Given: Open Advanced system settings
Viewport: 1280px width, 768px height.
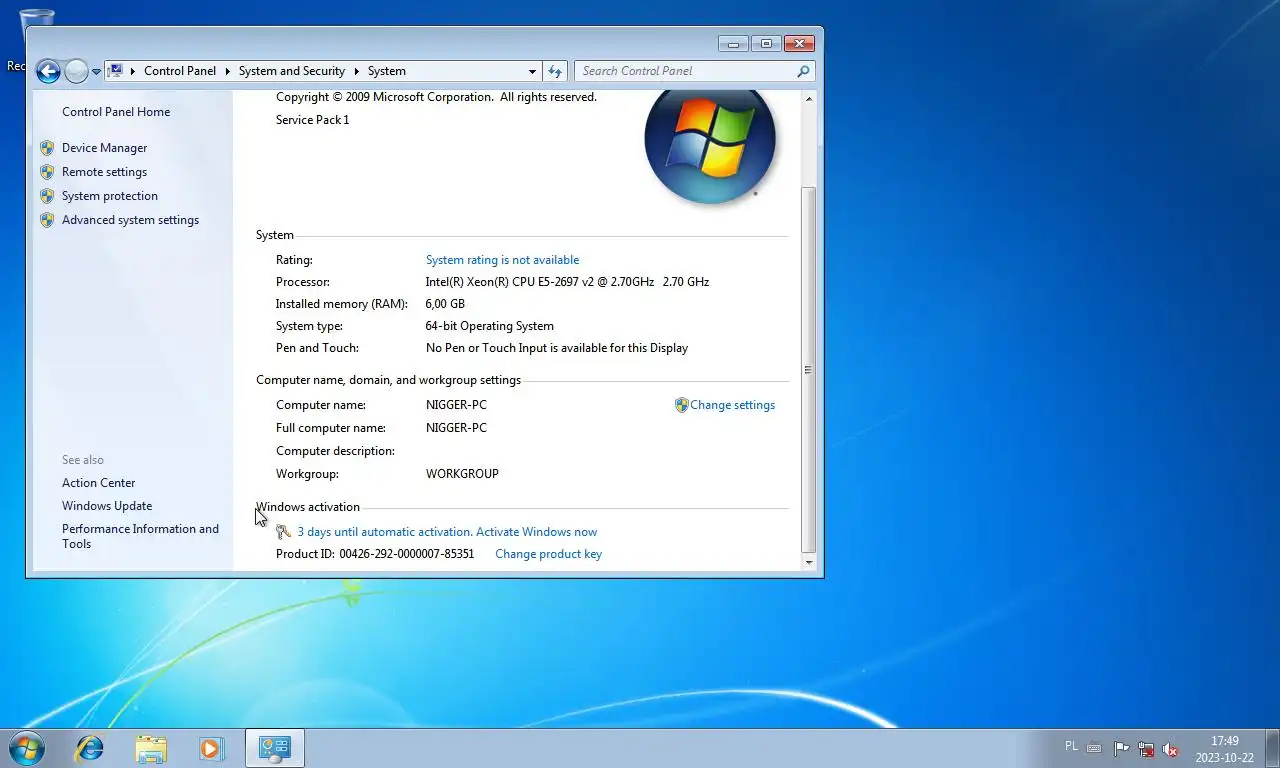Looking at the screenshot, I should coord(130,220).
